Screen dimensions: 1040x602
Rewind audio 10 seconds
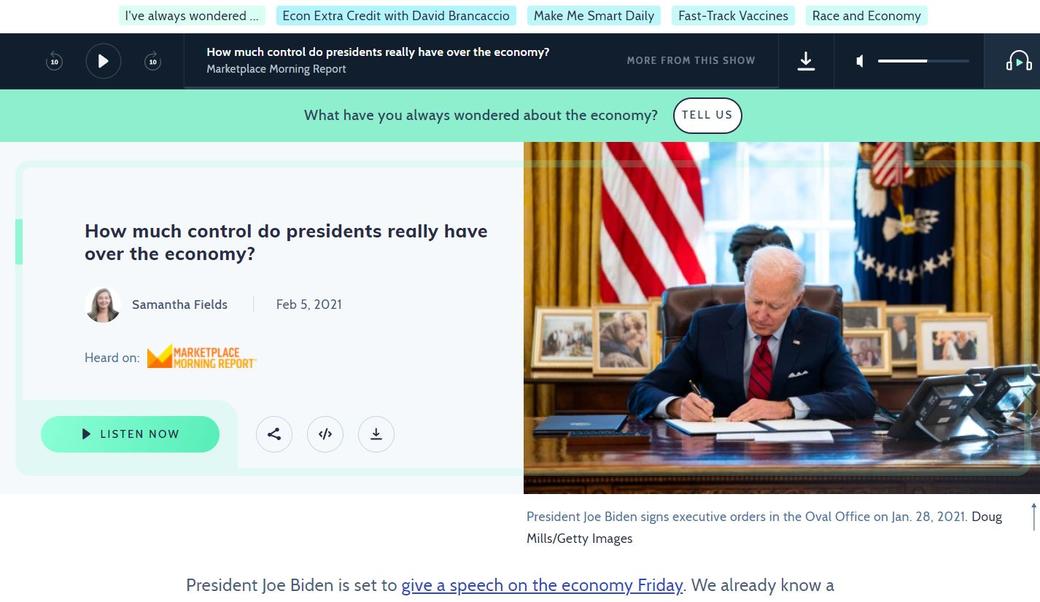(54, 61)
